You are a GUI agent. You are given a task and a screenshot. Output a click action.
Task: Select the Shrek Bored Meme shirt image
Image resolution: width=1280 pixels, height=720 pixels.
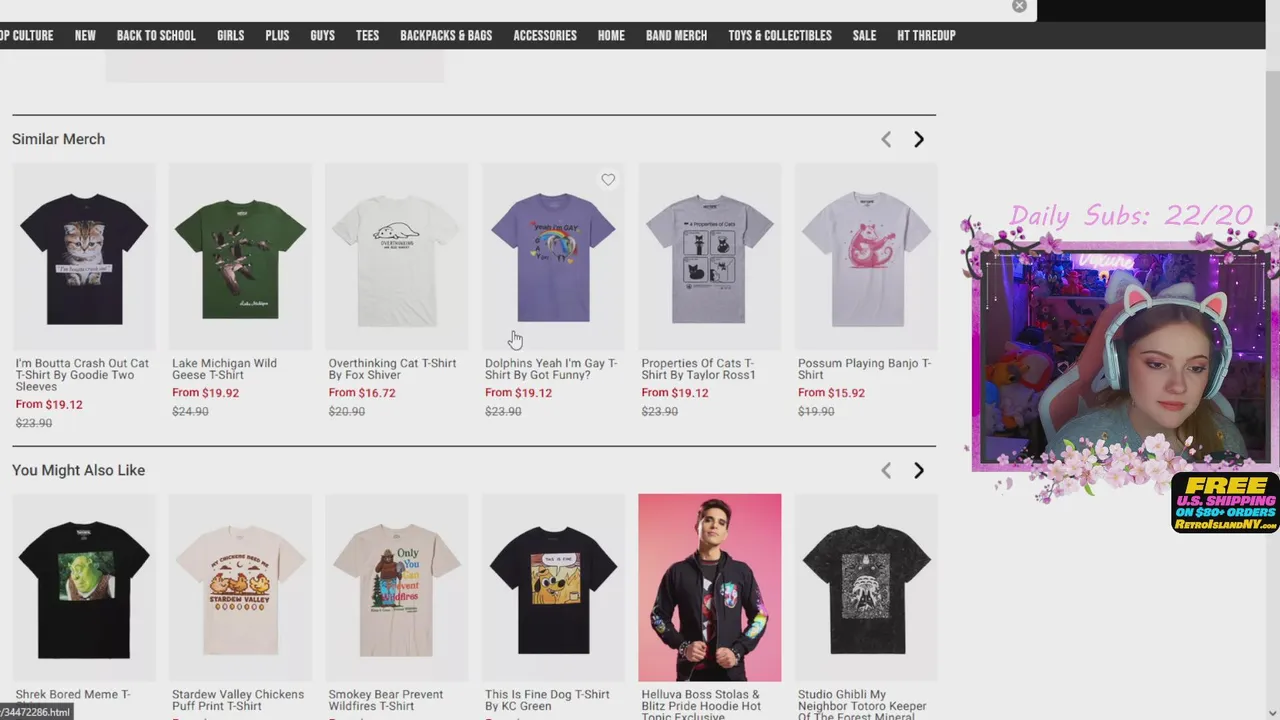coord(84,587)
